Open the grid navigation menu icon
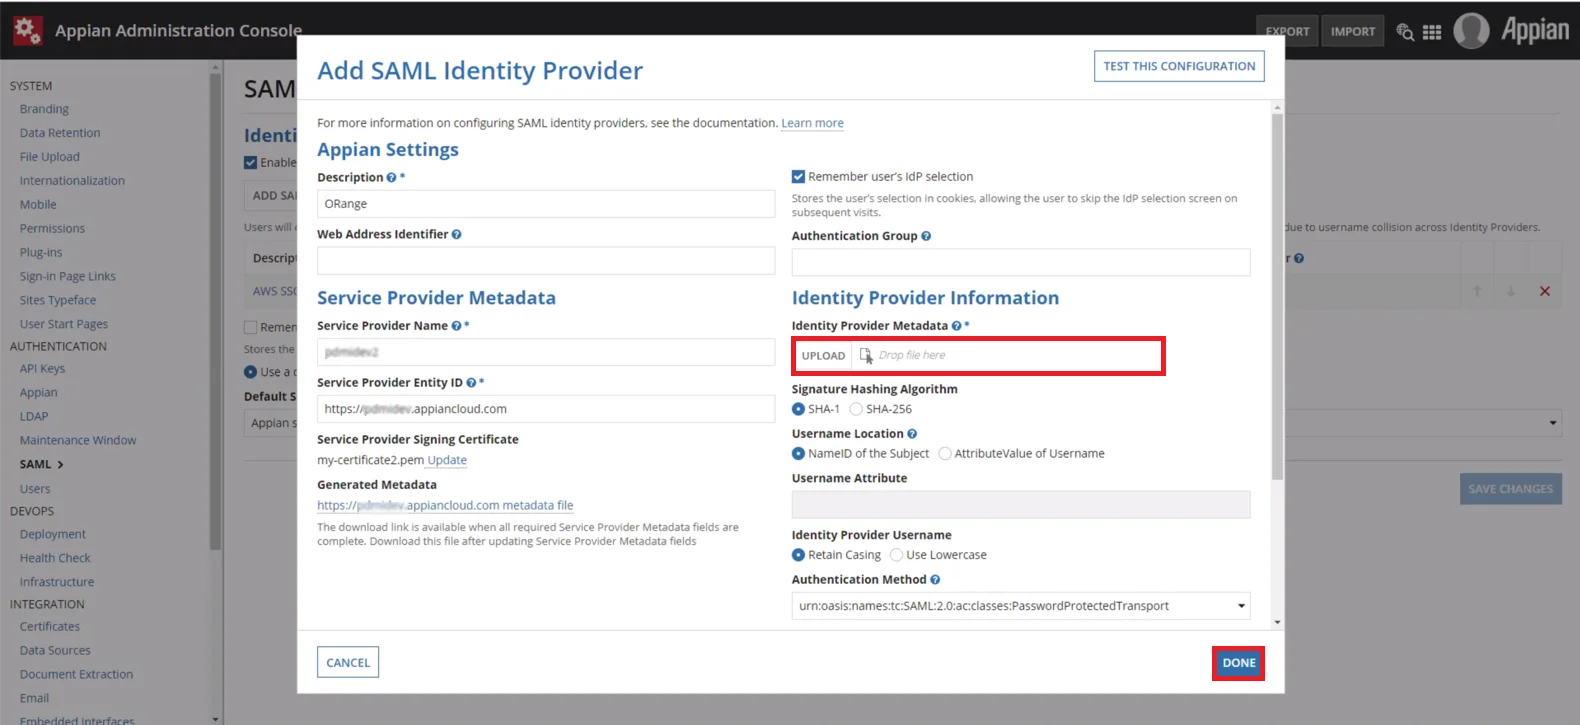Image resolution: width=1580 pixels, height=725 pixels. click(1432, 32)
